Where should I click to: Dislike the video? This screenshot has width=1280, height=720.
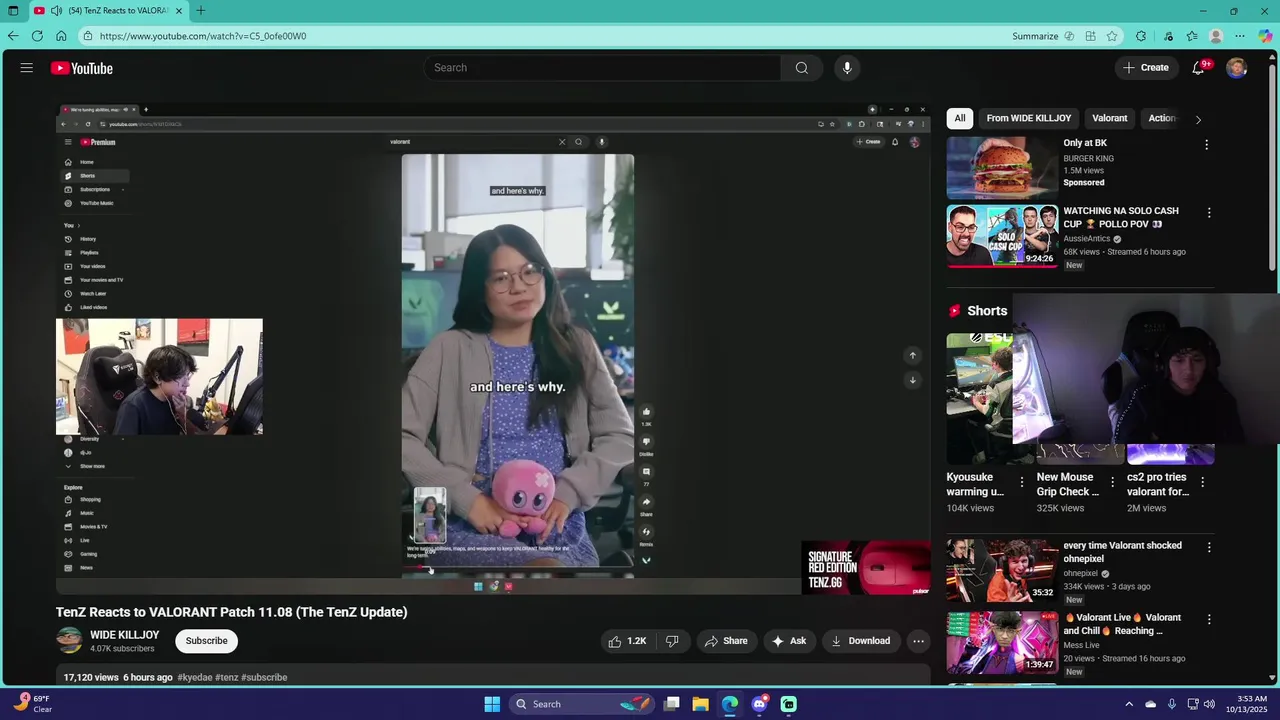672,641
